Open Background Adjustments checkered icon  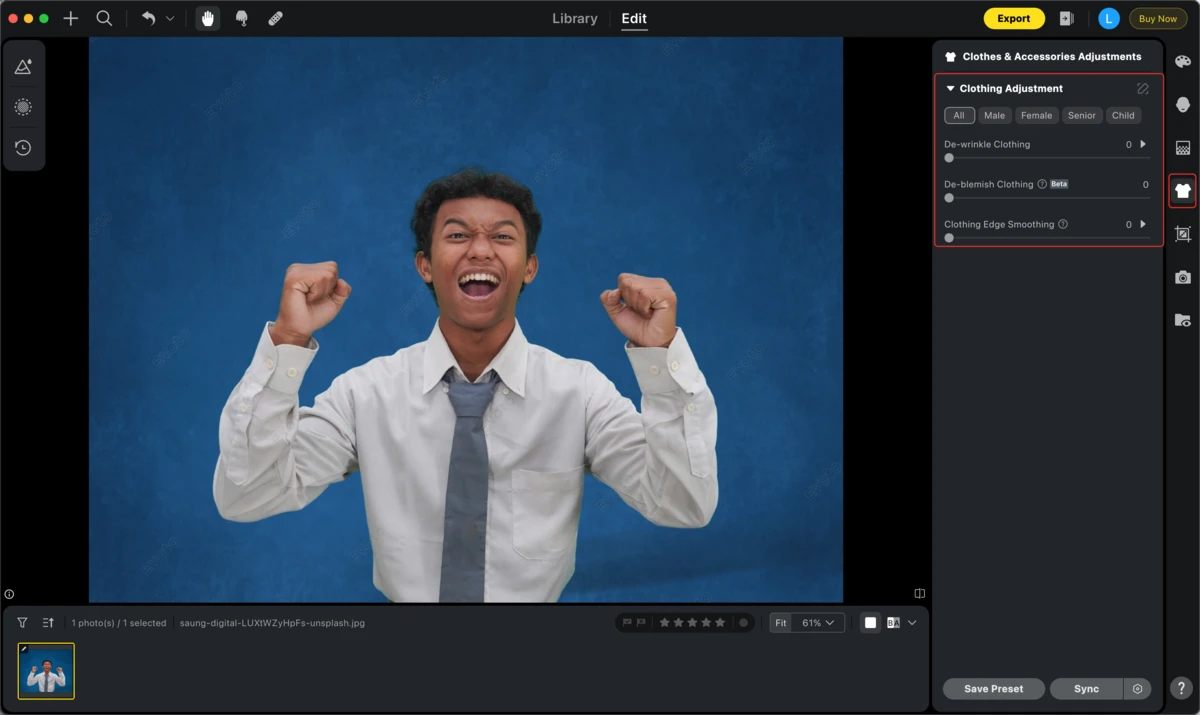[x=1183, y=147]
